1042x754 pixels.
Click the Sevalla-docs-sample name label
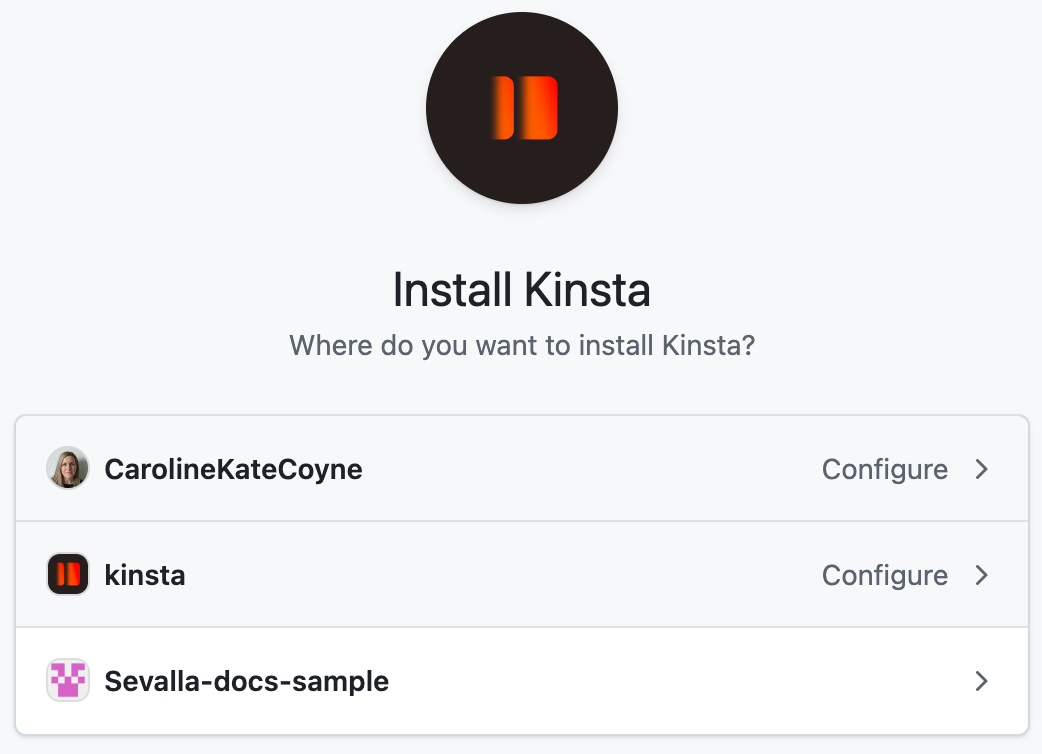point(248,681)
